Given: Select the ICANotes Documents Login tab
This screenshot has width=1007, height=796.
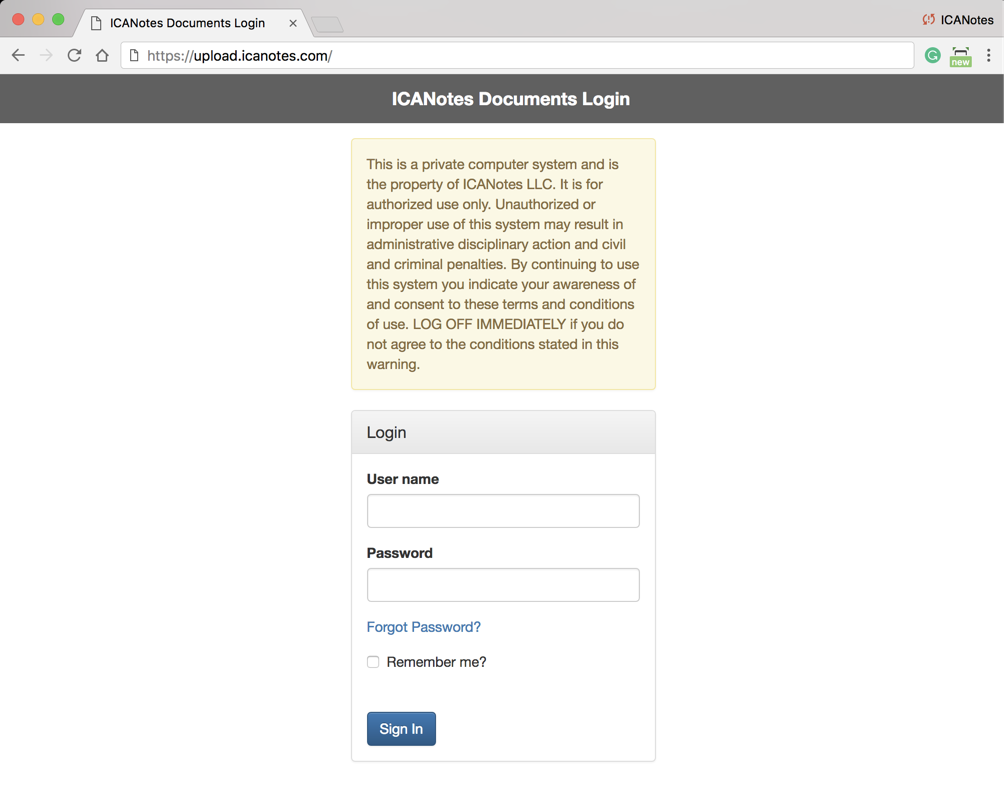Looking at the screenshot, I should click(x=187, y=23).
